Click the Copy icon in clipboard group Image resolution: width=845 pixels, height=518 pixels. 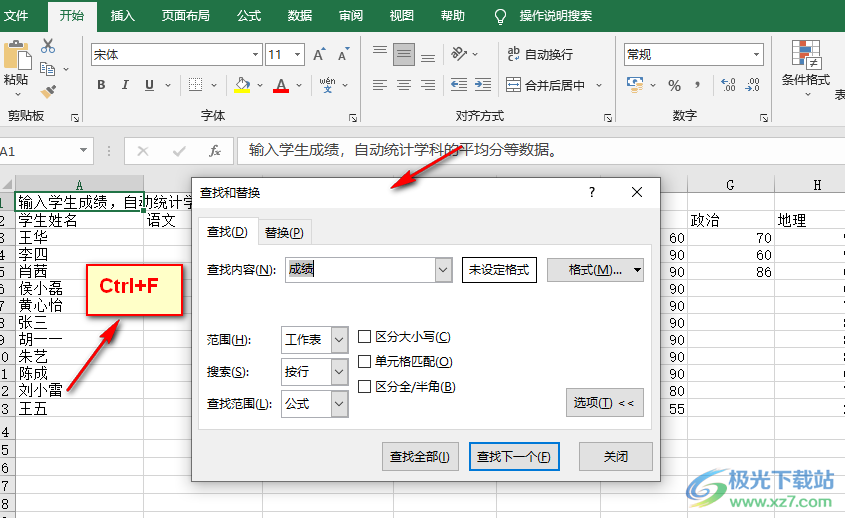pos(47,69)
